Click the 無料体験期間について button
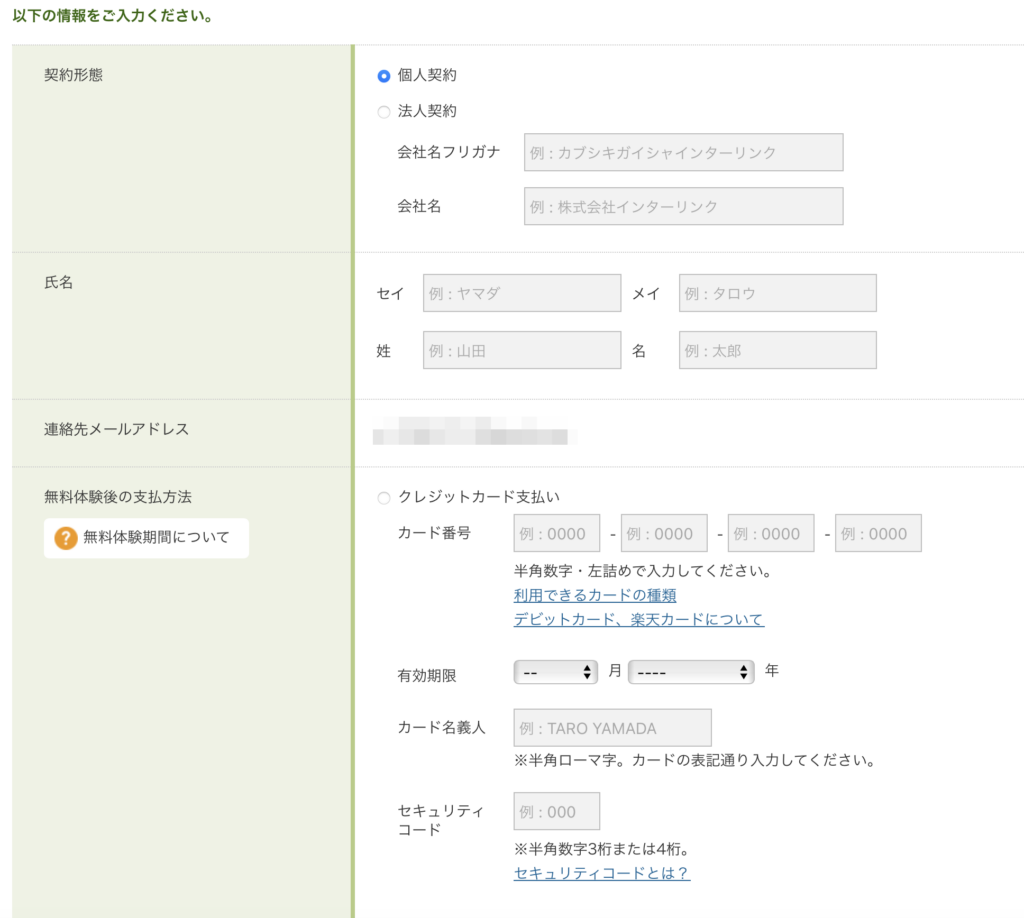The image size is (1024, 918). (146, 538)
